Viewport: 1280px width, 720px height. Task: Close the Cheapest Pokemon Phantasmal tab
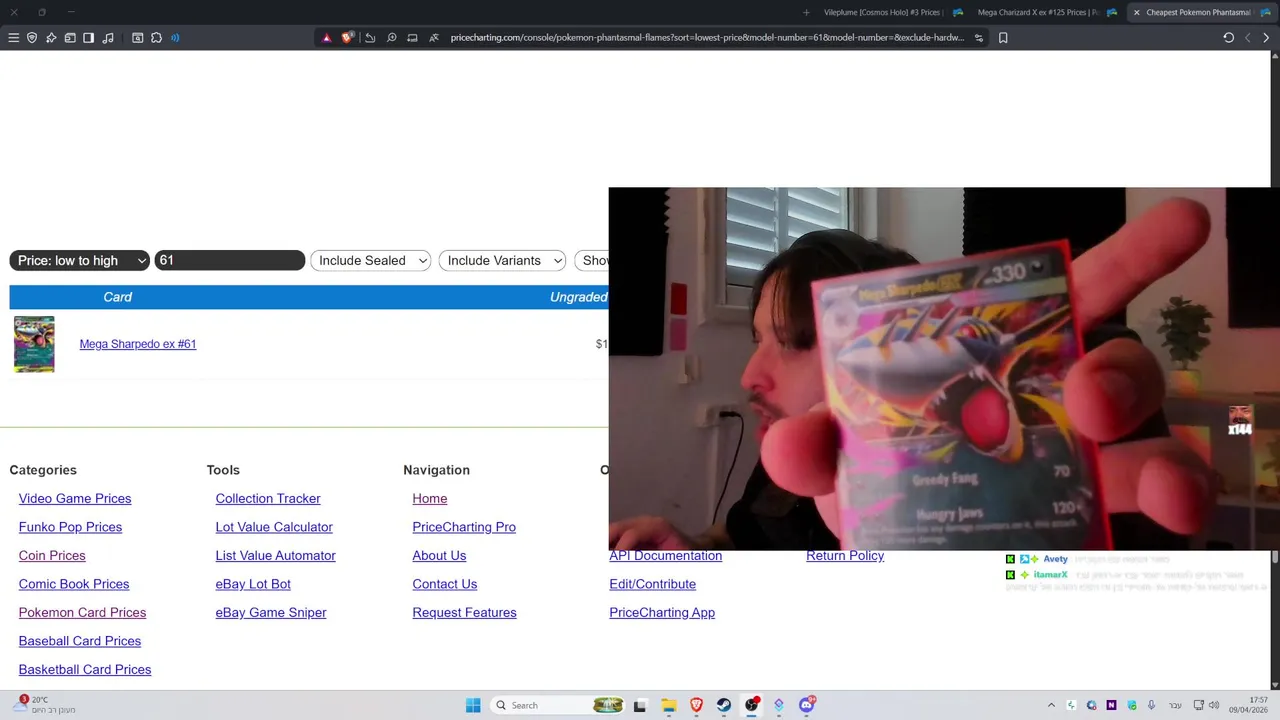click(1136, 12)
